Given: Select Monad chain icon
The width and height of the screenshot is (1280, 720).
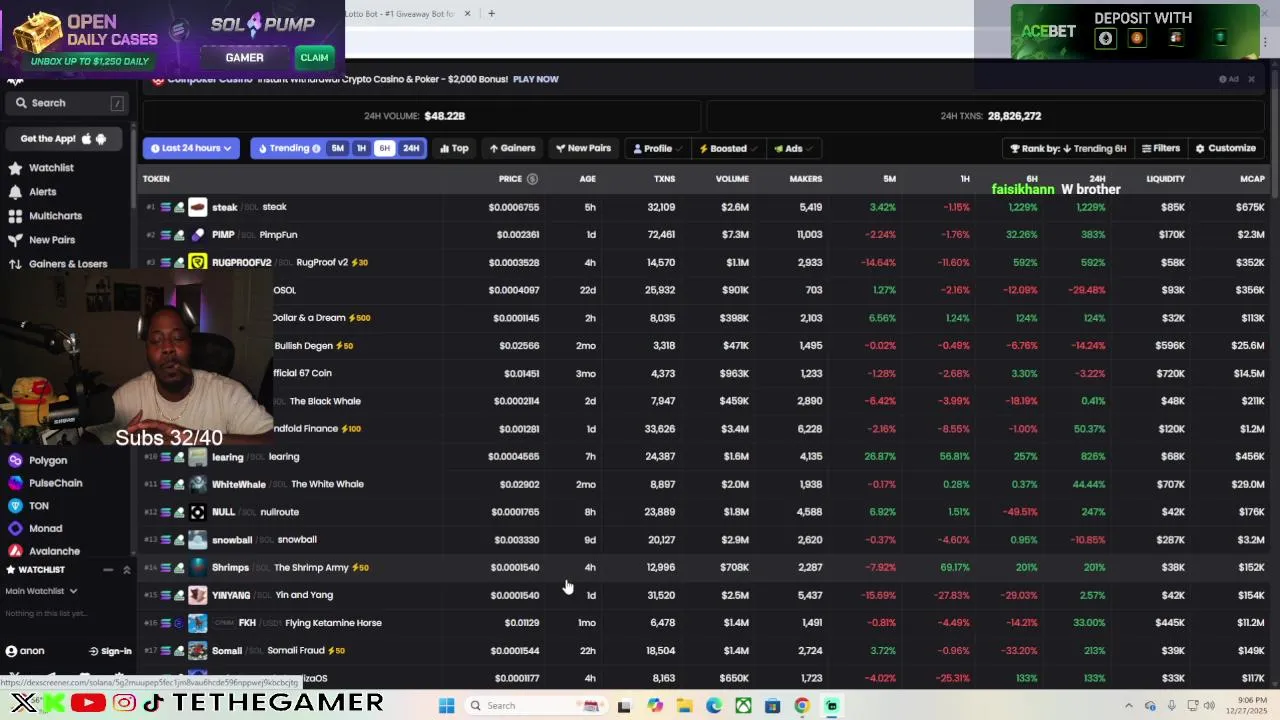Looking at the screenshot, I should point(15,529).
